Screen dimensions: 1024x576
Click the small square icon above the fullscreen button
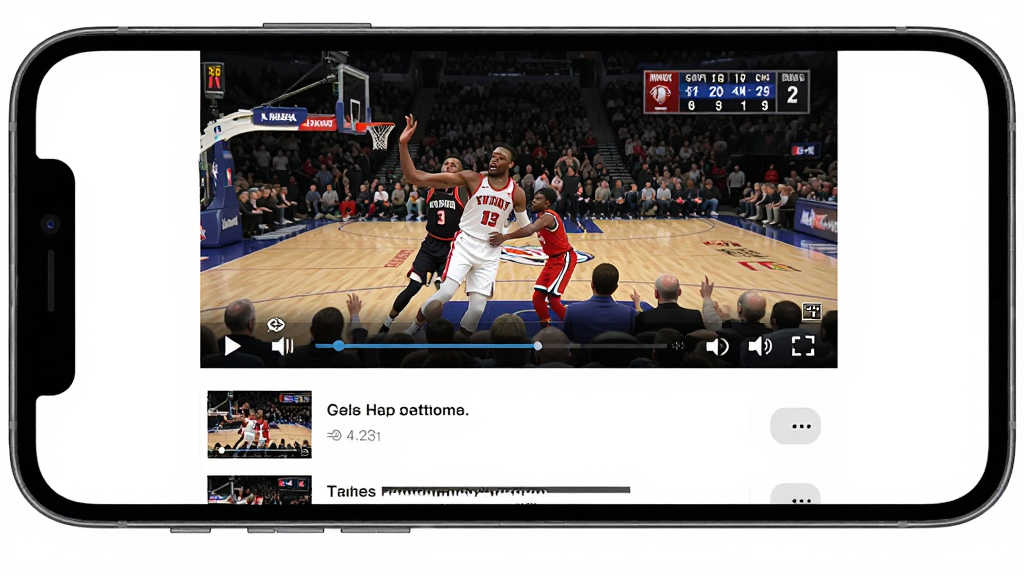[812, 312]
